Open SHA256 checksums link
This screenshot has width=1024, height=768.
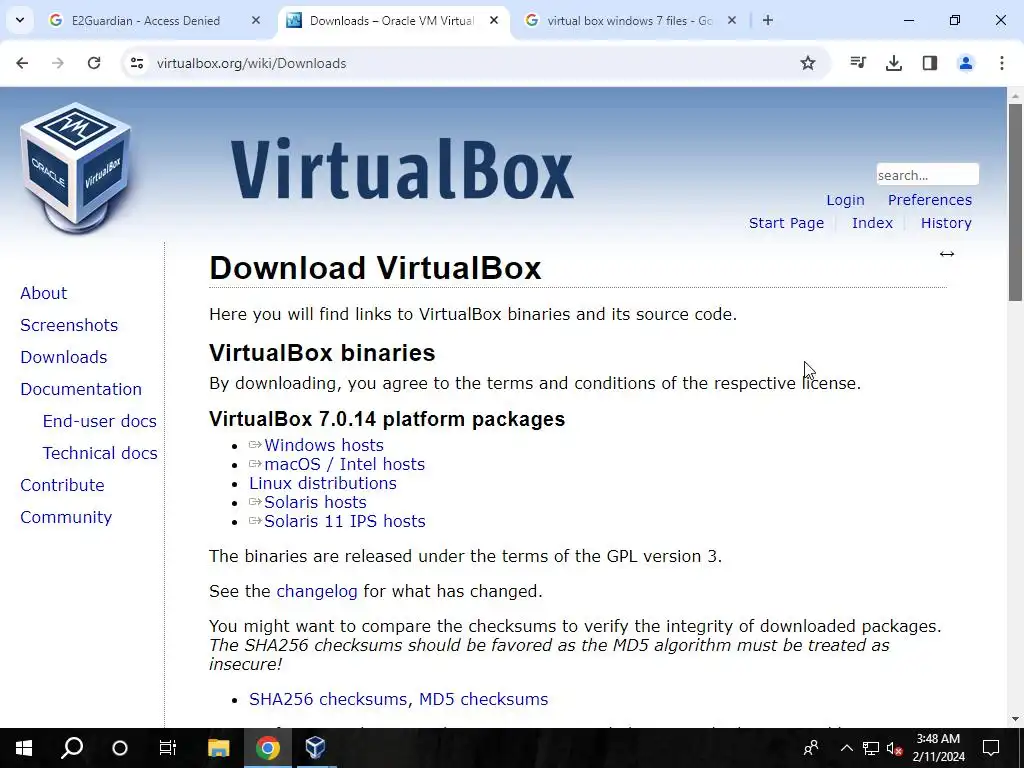point(328,699)
